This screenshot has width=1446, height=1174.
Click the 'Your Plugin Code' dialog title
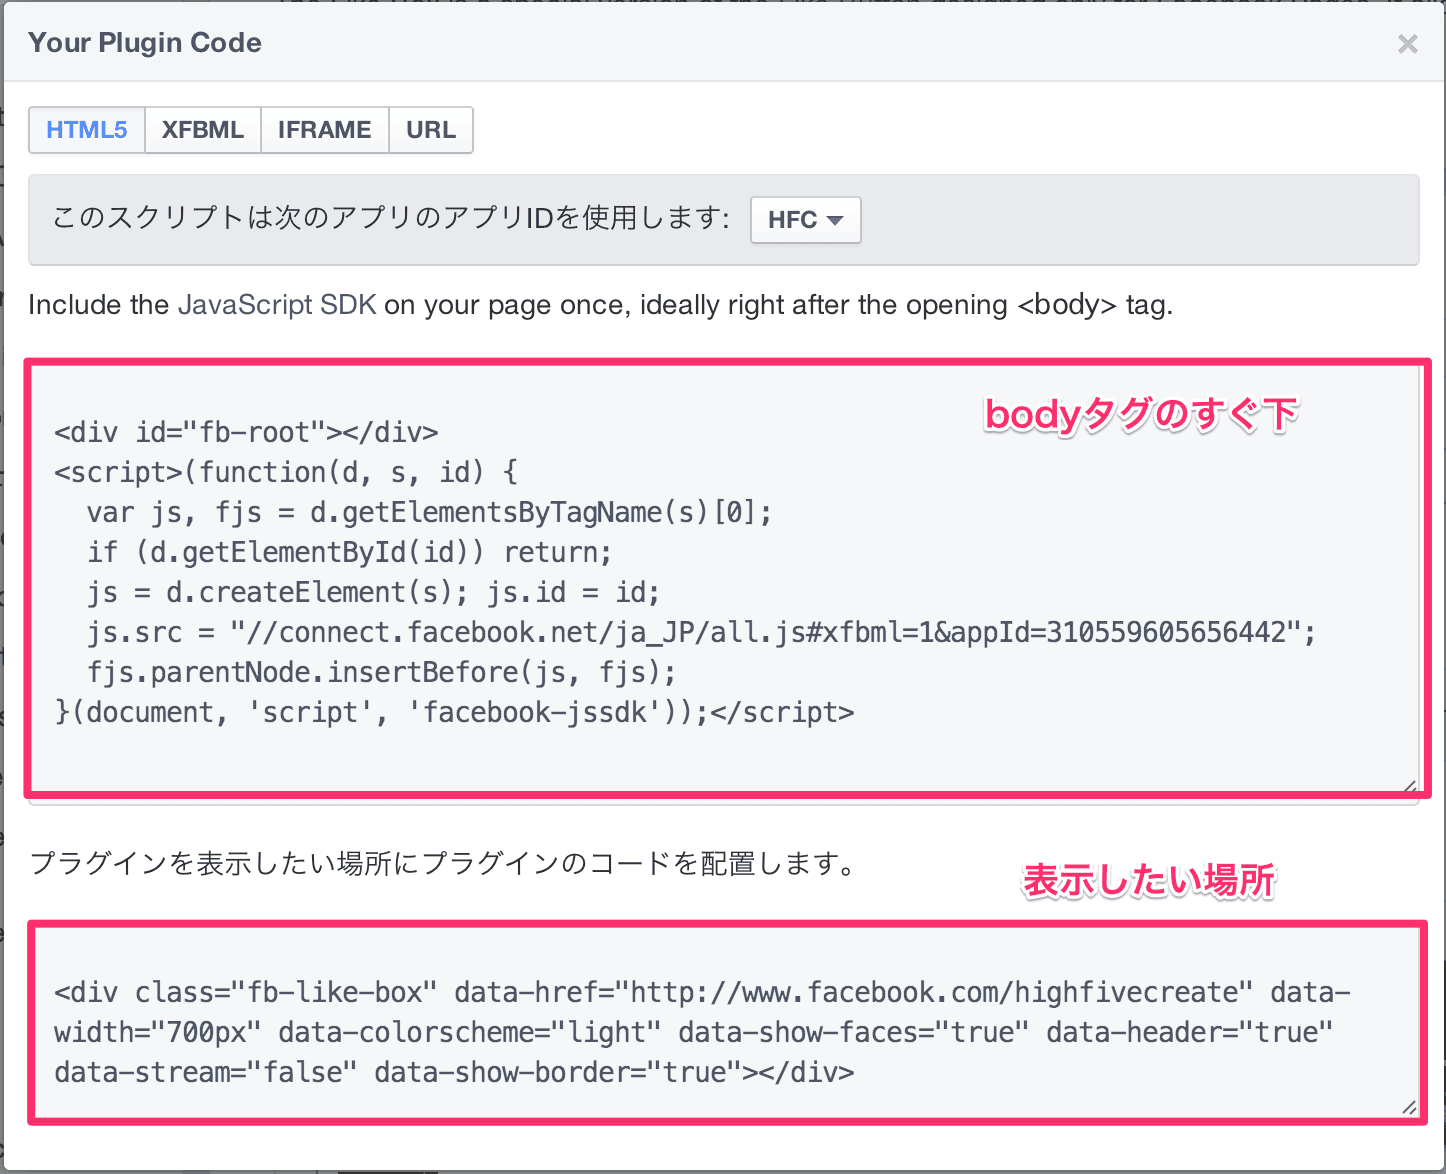145,43
